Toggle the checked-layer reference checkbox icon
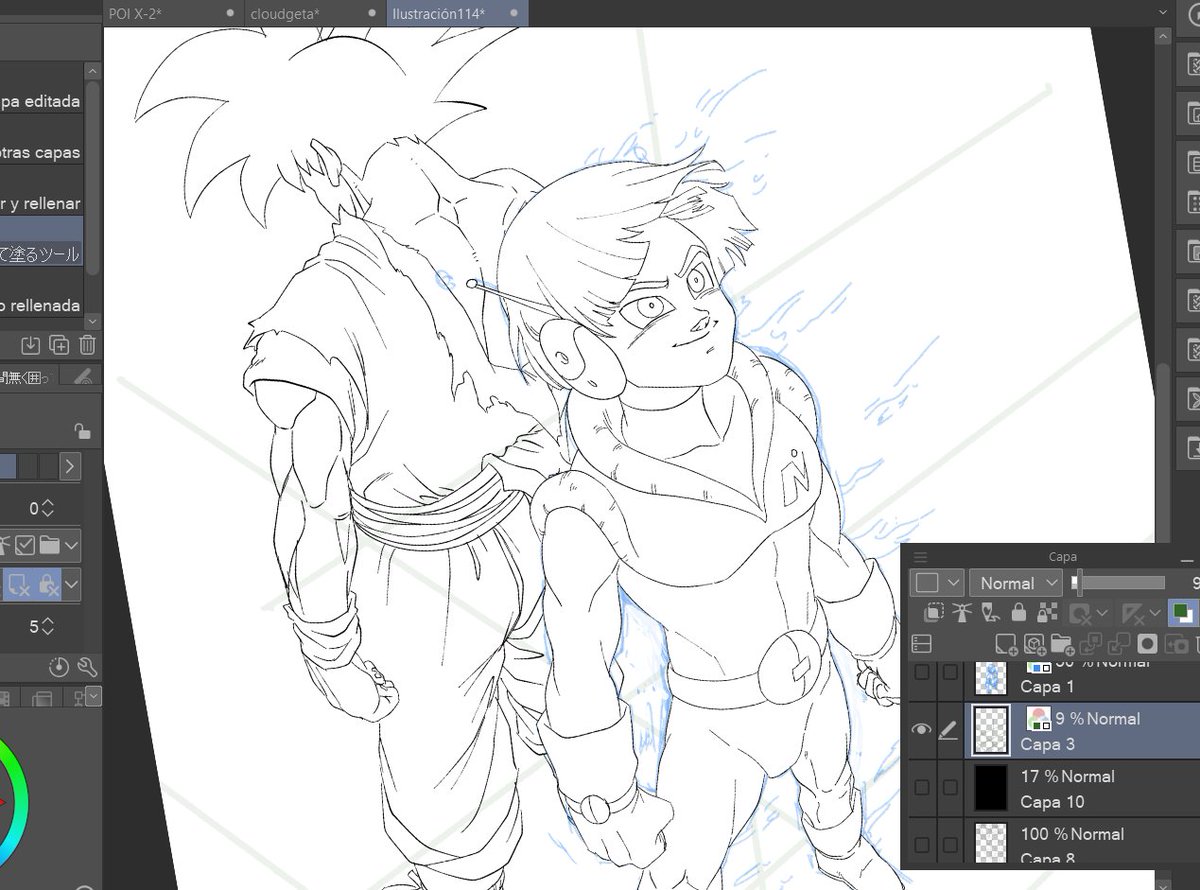This screenshot has width=1200, height=890. tap(25, 545)
